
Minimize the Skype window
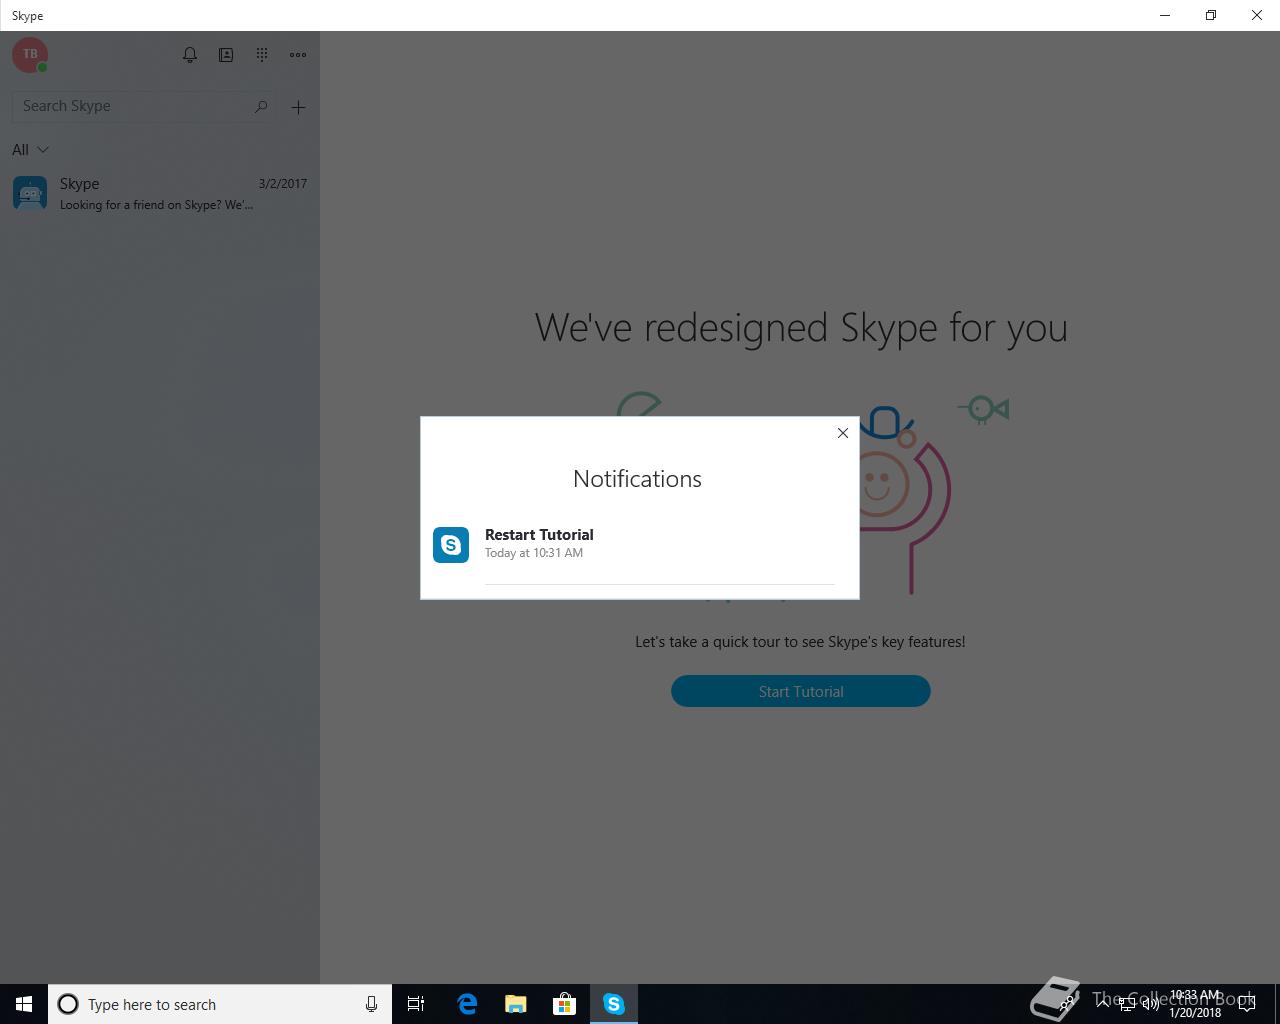[1165, 15]
